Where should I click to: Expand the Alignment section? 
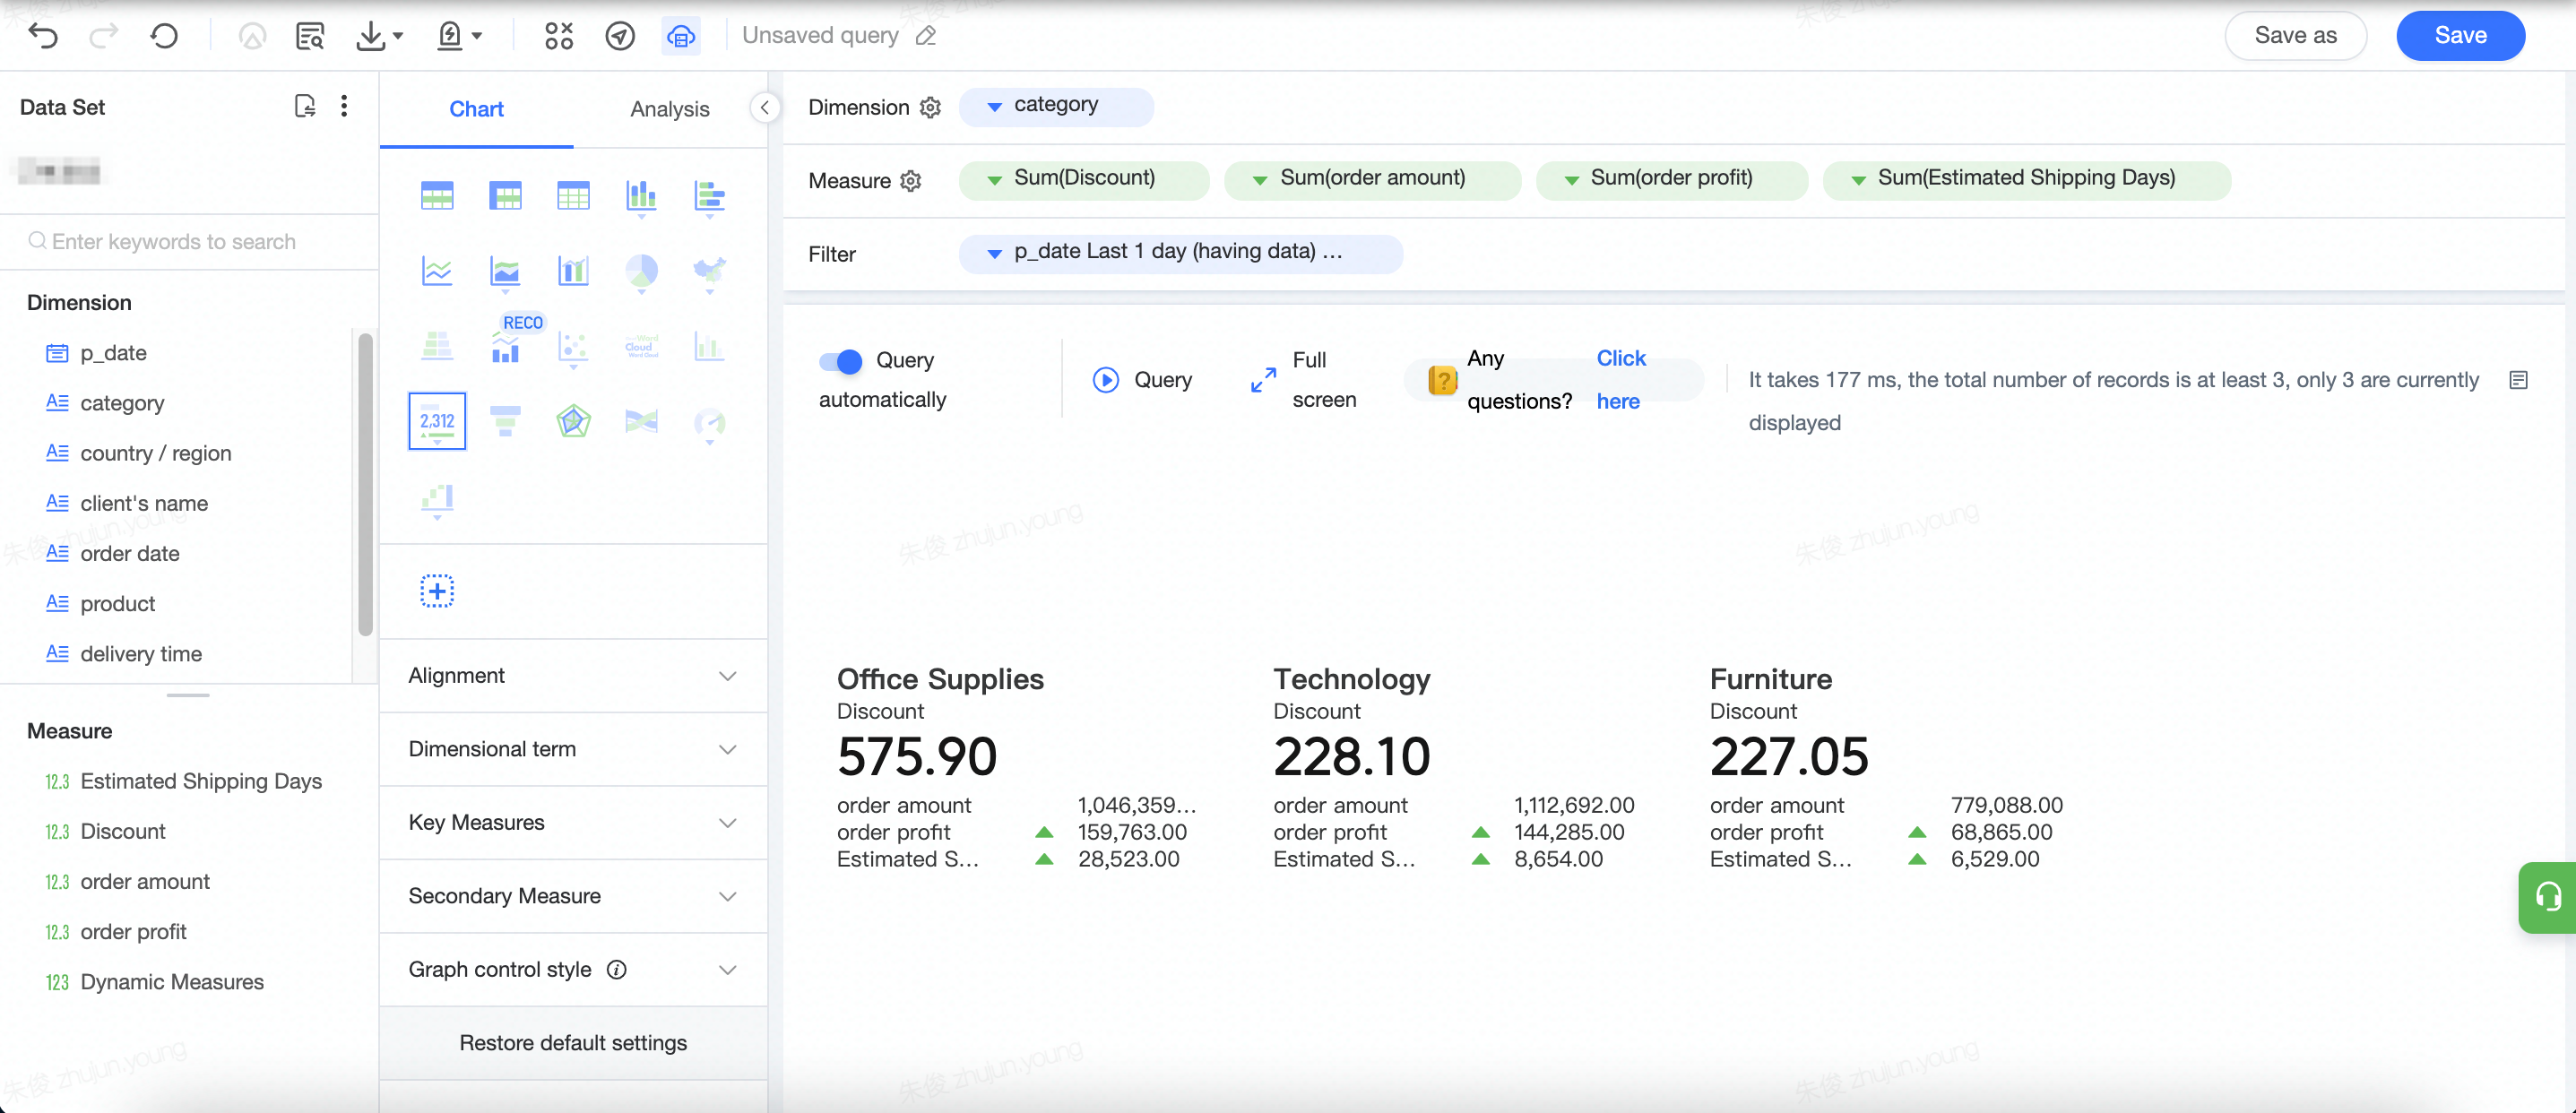573,676
